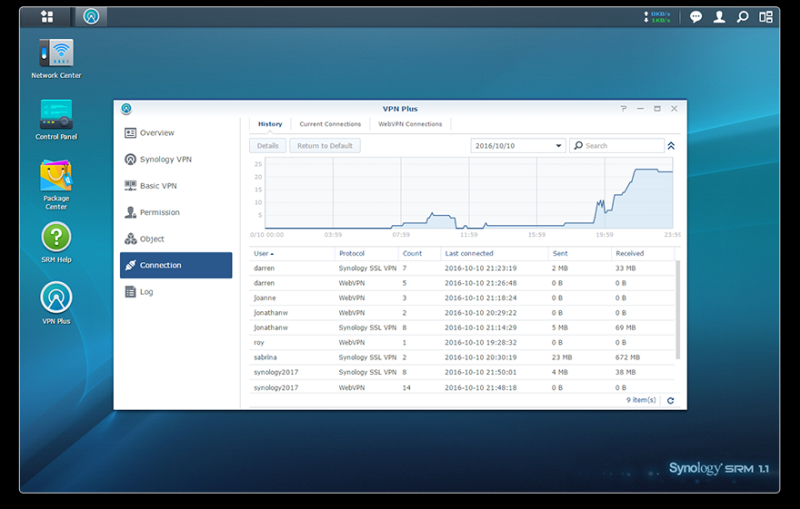800x509 pixels.
Task: Switch to the History tab
Action: coord(270,124)
